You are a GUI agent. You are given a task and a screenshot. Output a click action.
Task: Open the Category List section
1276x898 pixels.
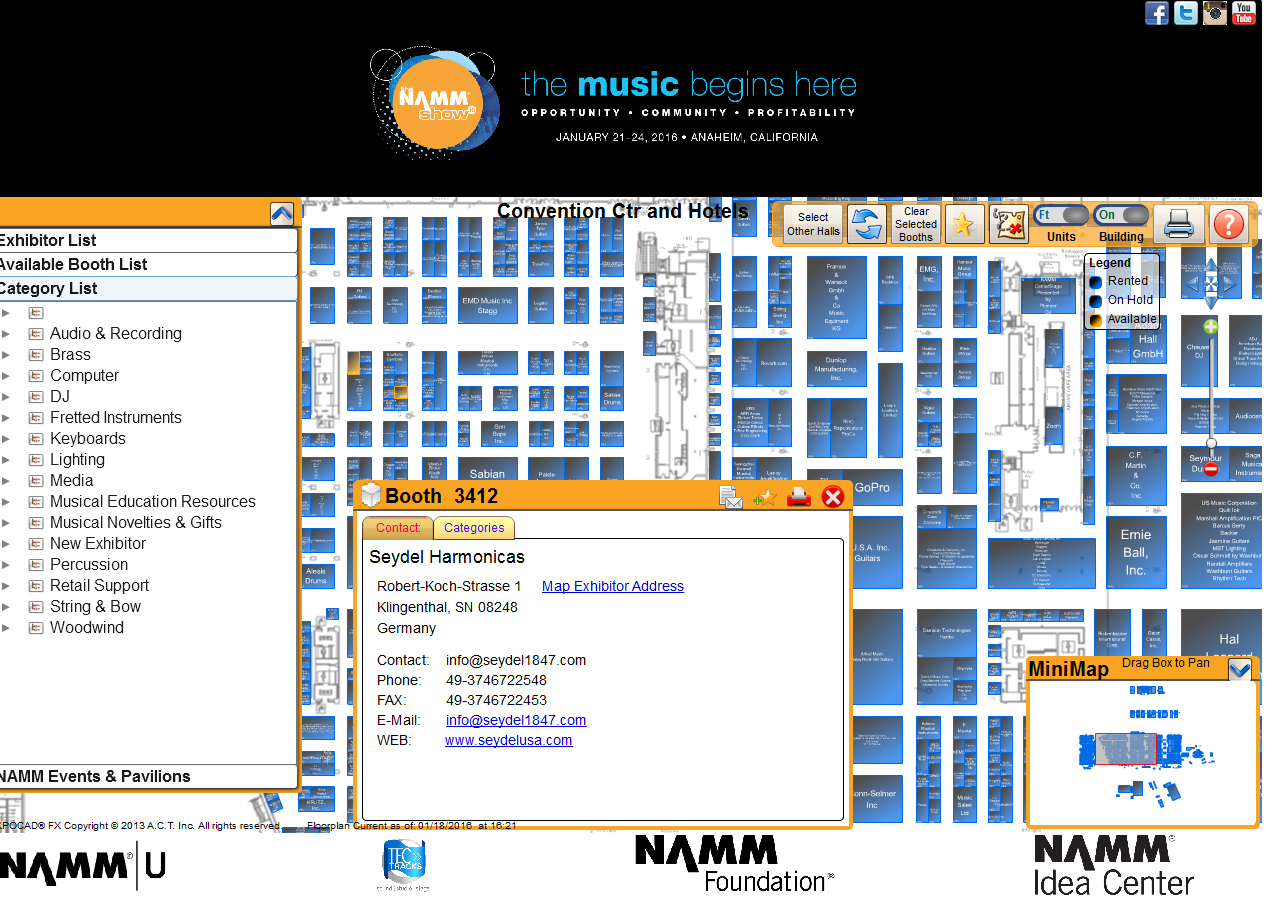(x=148, y=288)
